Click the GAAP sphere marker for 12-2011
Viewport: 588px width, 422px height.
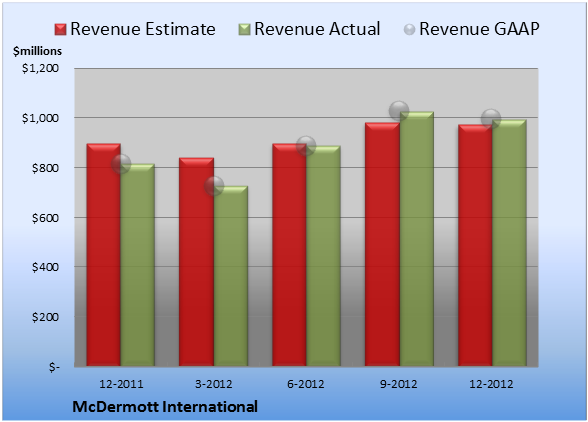pyautogui.click(x=121, y=164)
